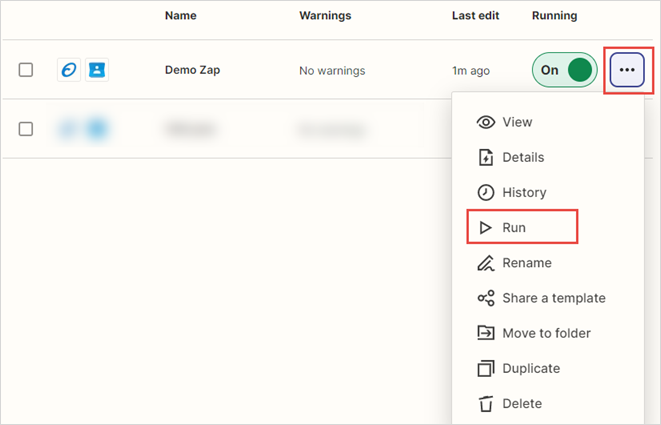Click the 1m ago last edit value
Screen dimensions: 661x425
tap(471, 70)
